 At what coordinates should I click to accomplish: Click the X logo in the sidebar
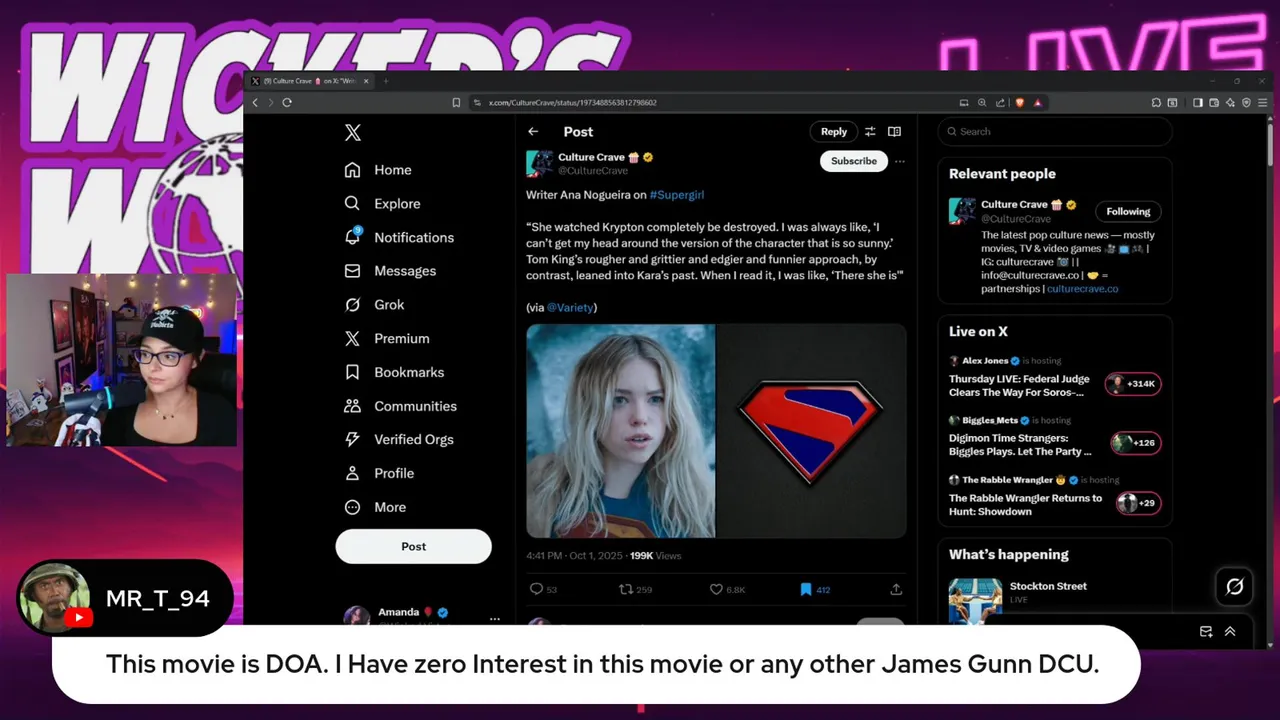(x=352, y=133)
